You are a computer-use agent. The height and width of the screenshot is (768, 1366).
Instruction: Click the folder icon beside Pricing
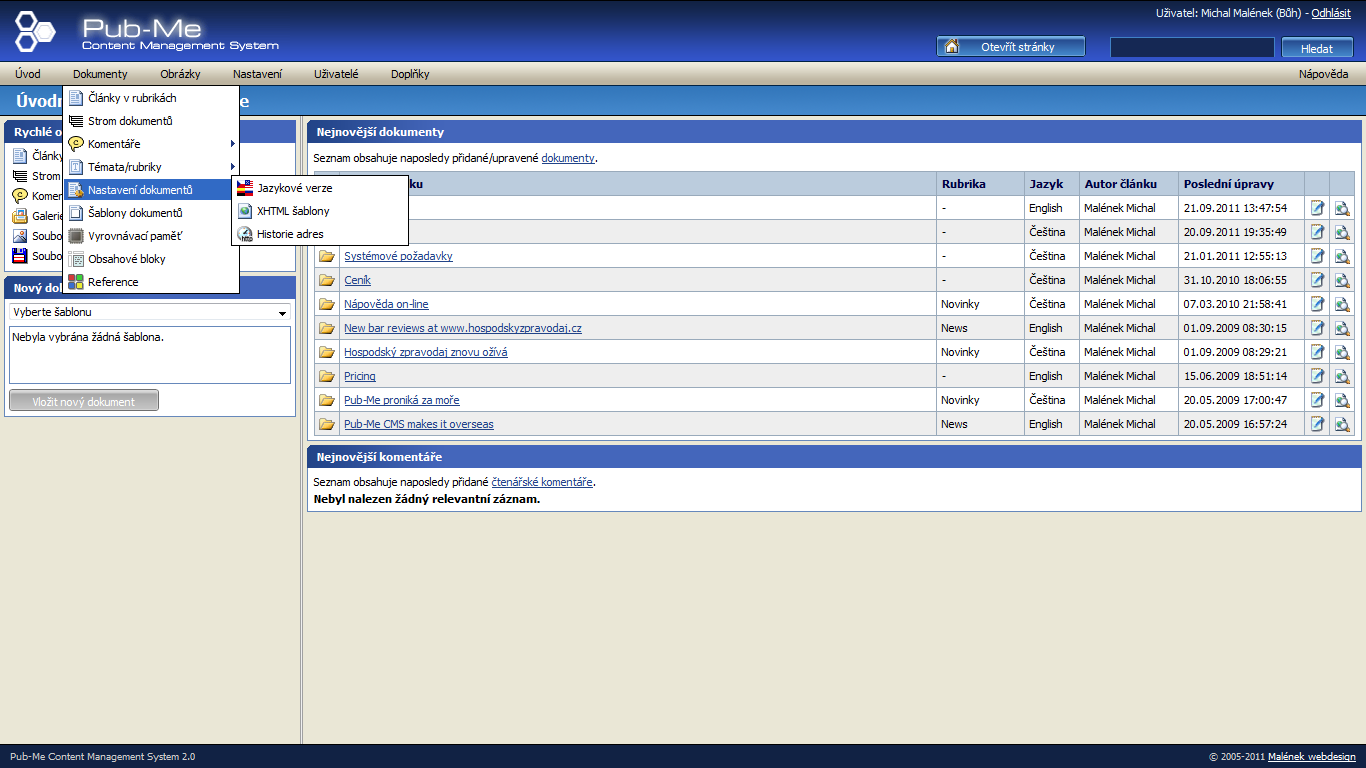pyautogui.click(x=327, y=376)
